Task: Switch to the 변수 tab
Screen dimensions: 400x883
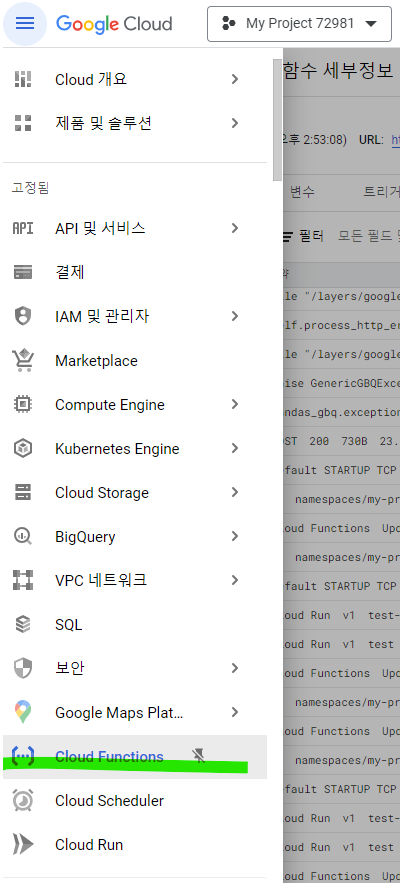Action: 303,191
